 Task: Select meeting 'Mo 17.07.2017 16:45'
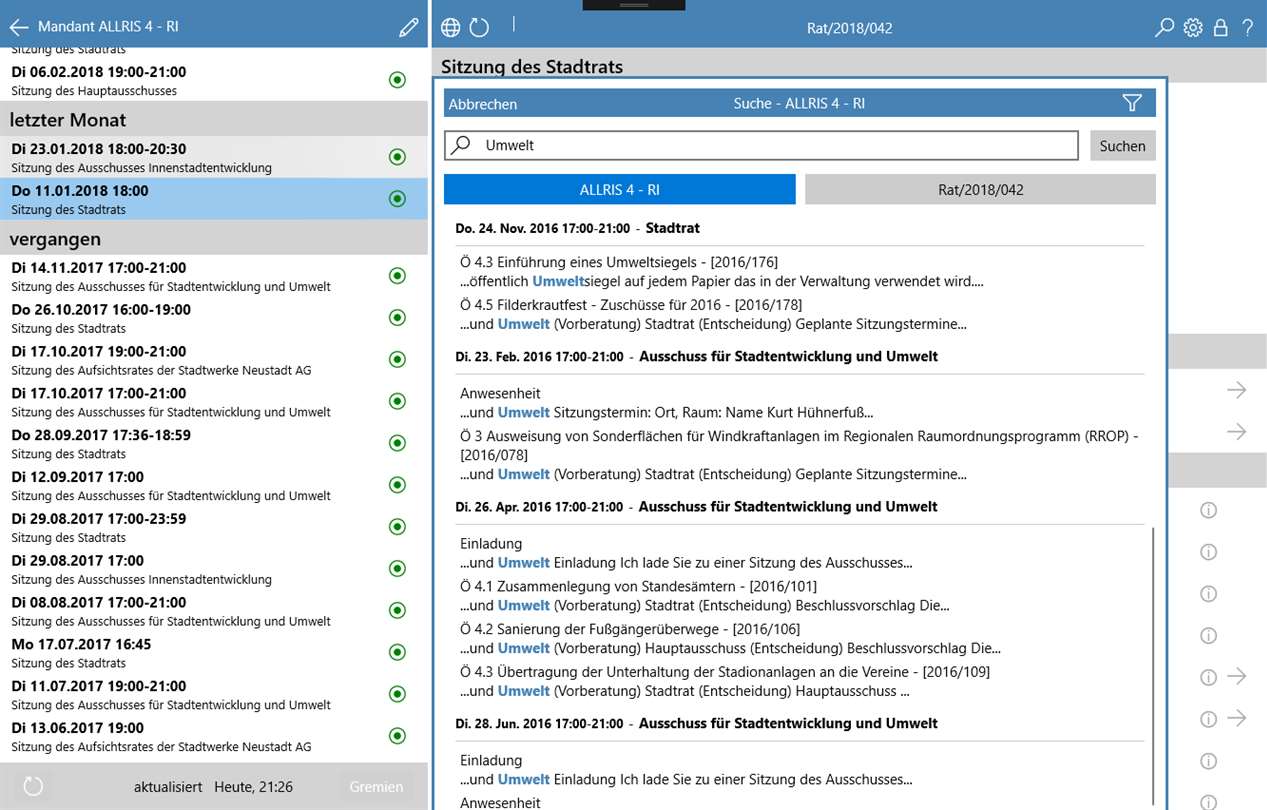214,653
